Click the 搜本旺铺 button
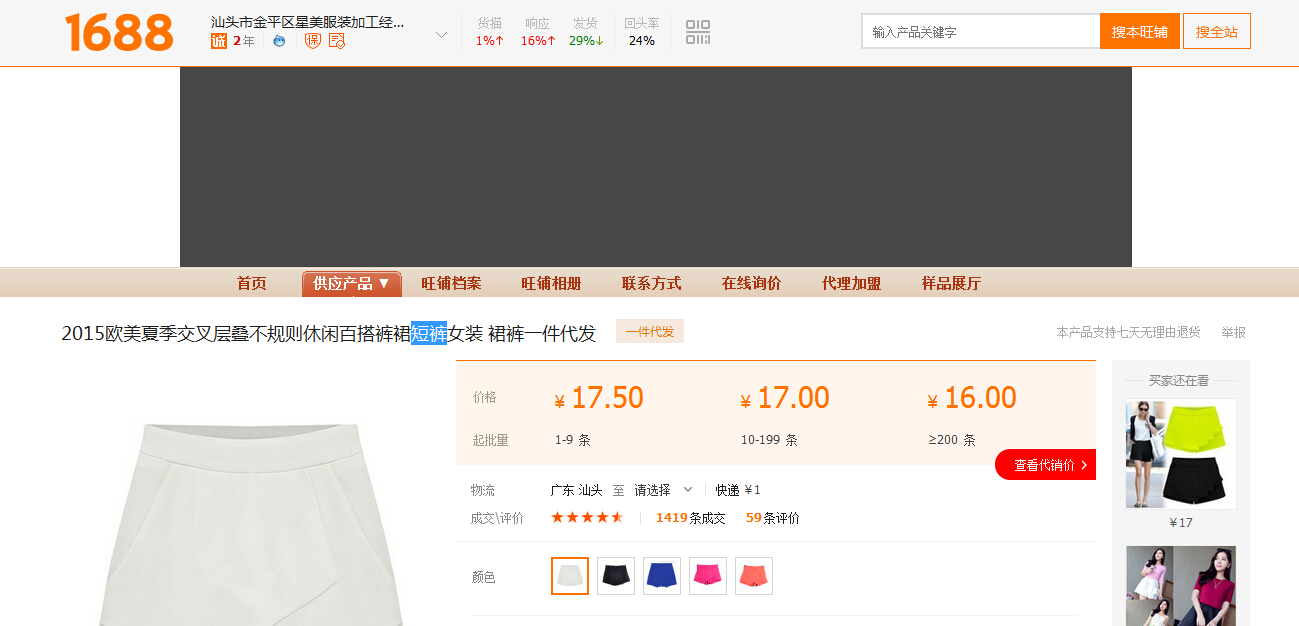 1139,31
